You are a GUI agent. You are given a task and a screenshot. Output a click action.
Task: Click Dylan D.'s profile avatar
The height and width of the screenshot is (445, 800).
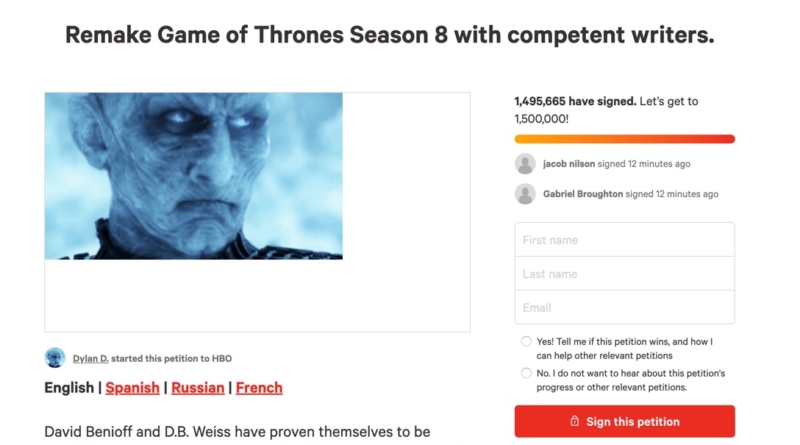coord(55,358)
